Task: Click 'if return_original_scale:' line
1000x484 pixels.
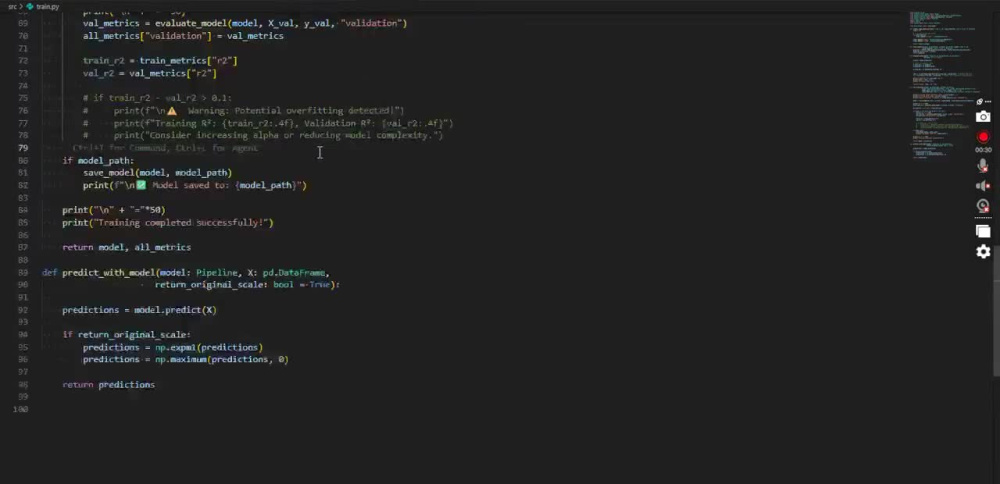Action: point(126,335)
